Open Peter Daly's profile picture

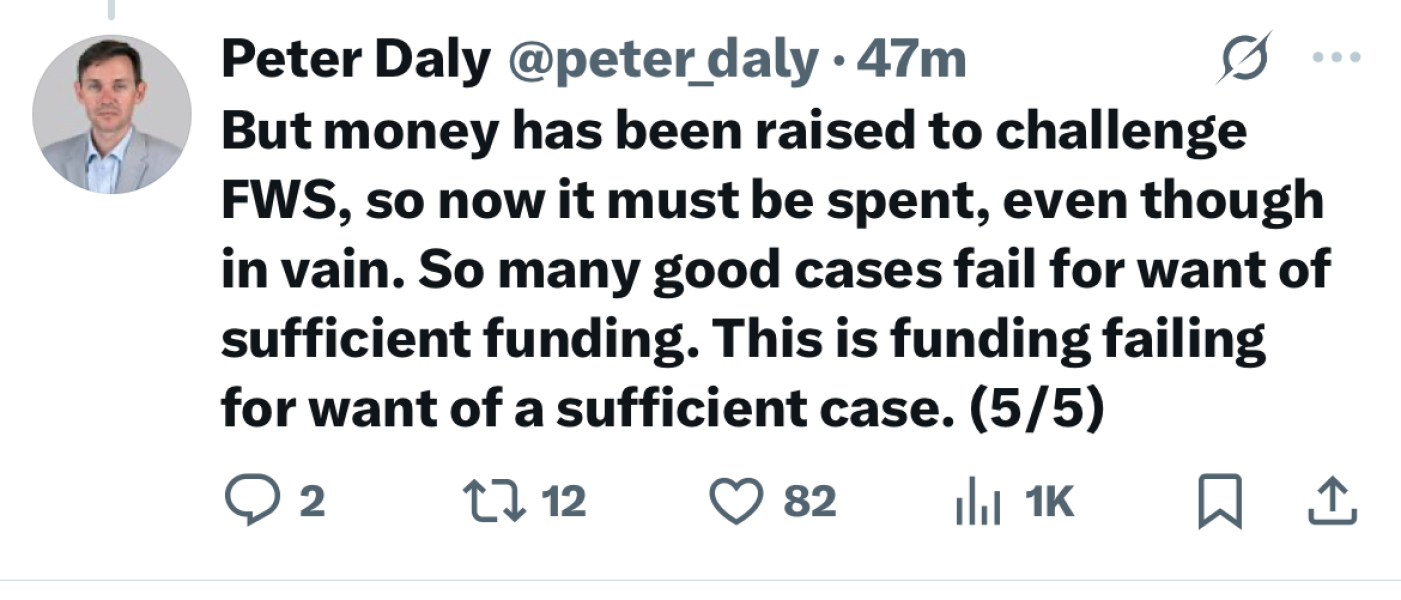111,114
